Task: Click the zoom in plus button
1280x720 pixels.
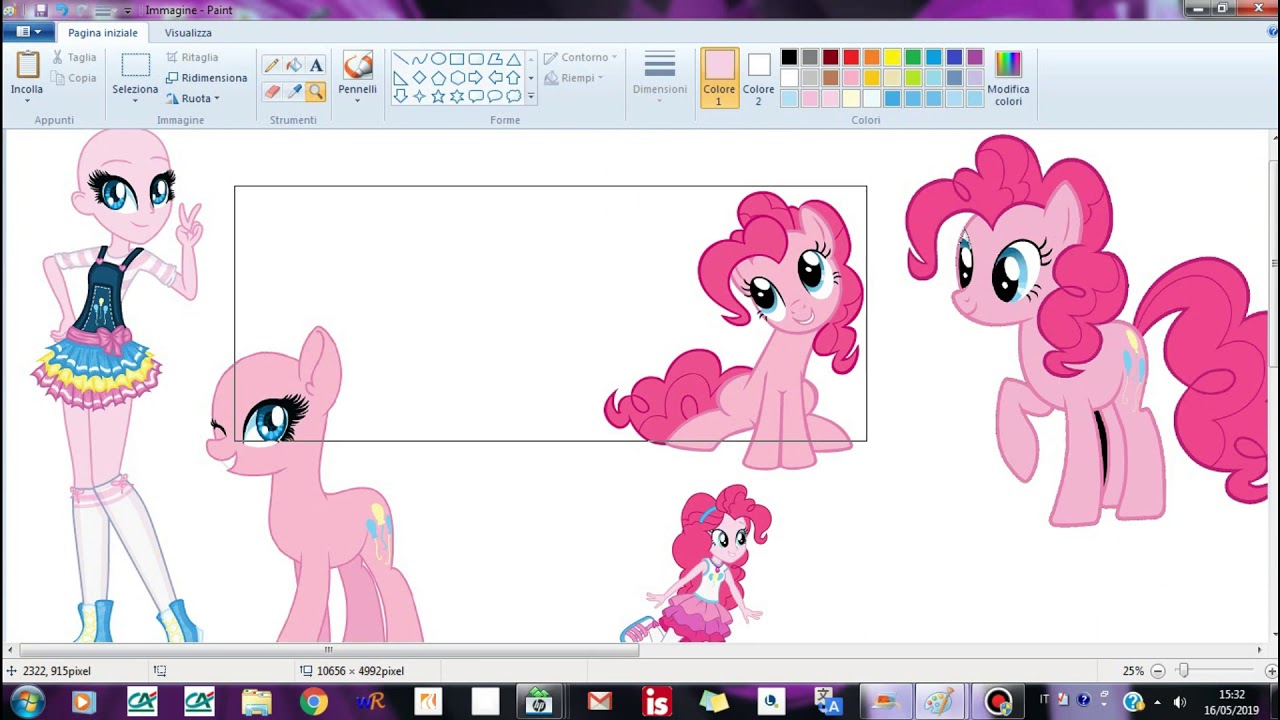Action: [x=1271, y=671]
